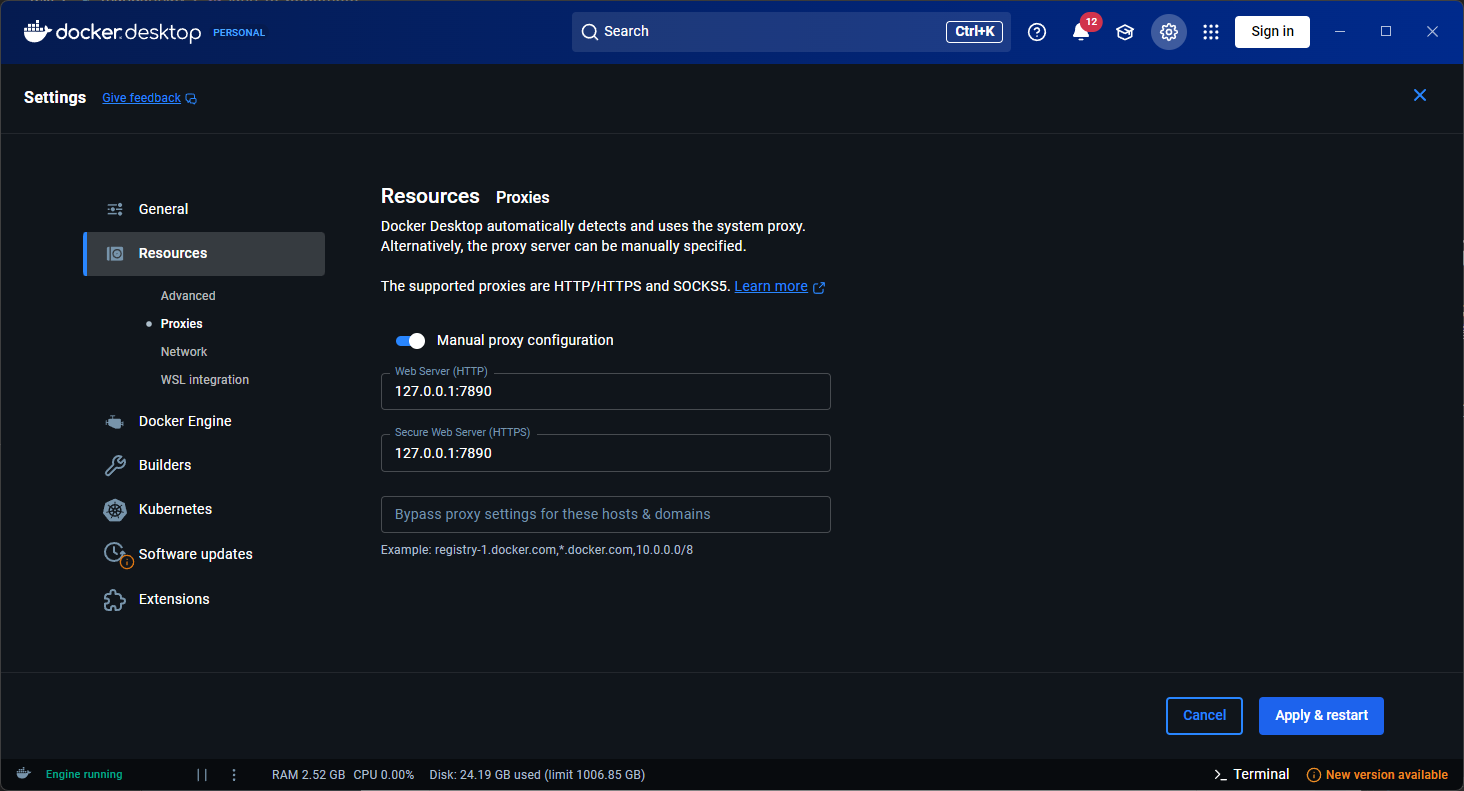Open notifications bell with 12 badge
The height and width of the screenshot is (791, 1464).
point(1081,32)
